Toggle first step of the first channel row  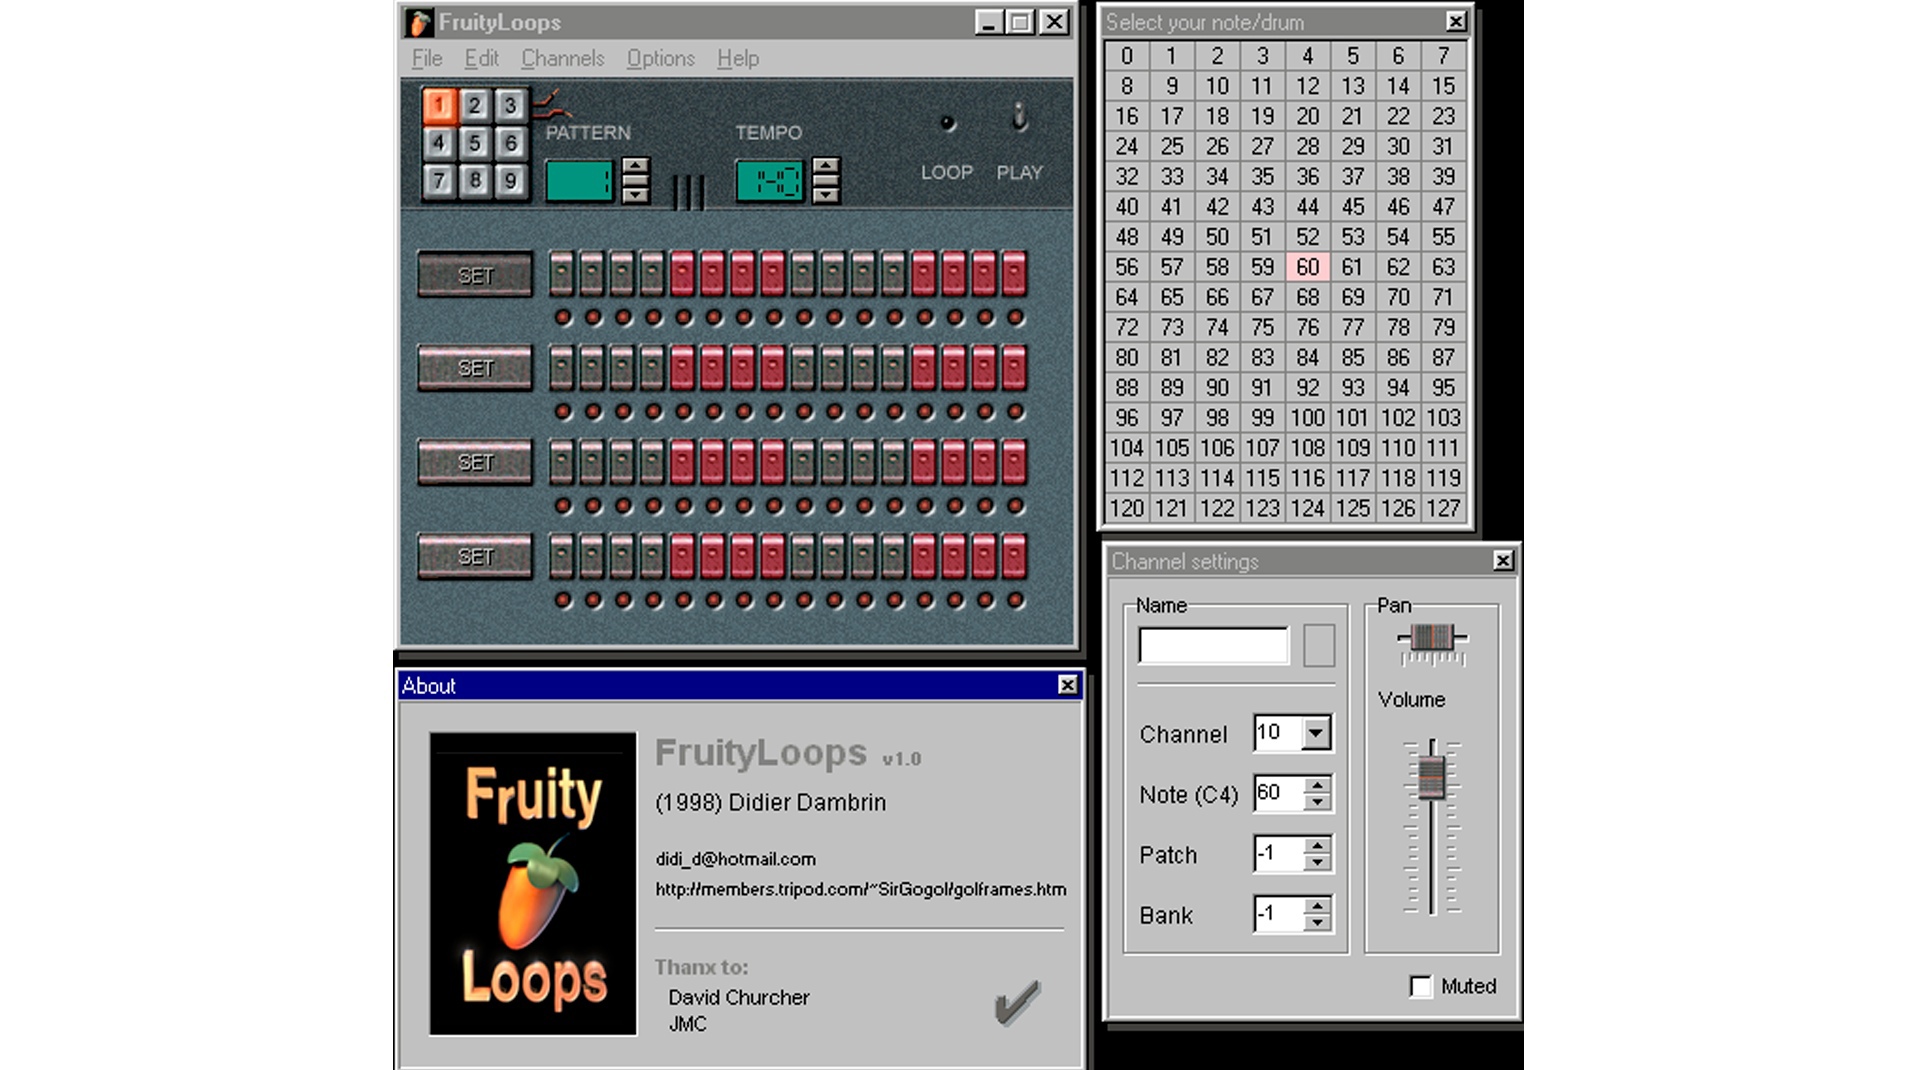562,273
